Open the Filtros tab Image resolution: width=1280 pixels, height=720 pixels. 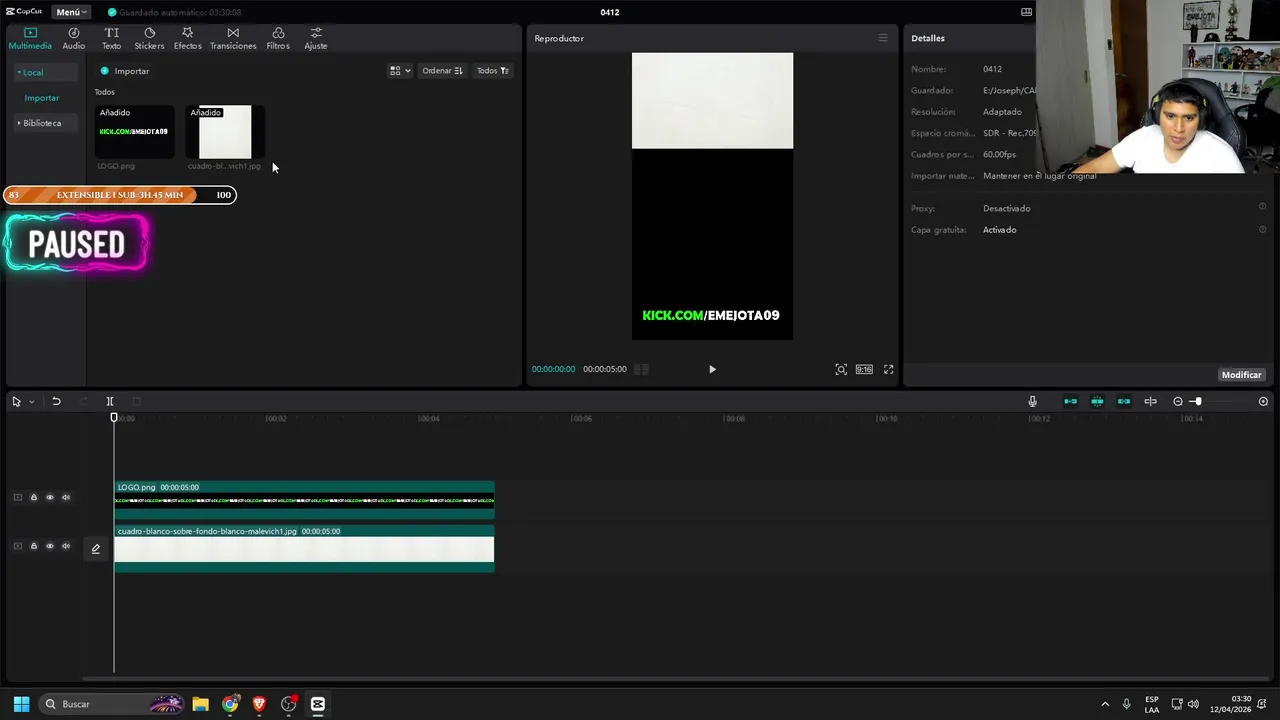click(278, 38)
